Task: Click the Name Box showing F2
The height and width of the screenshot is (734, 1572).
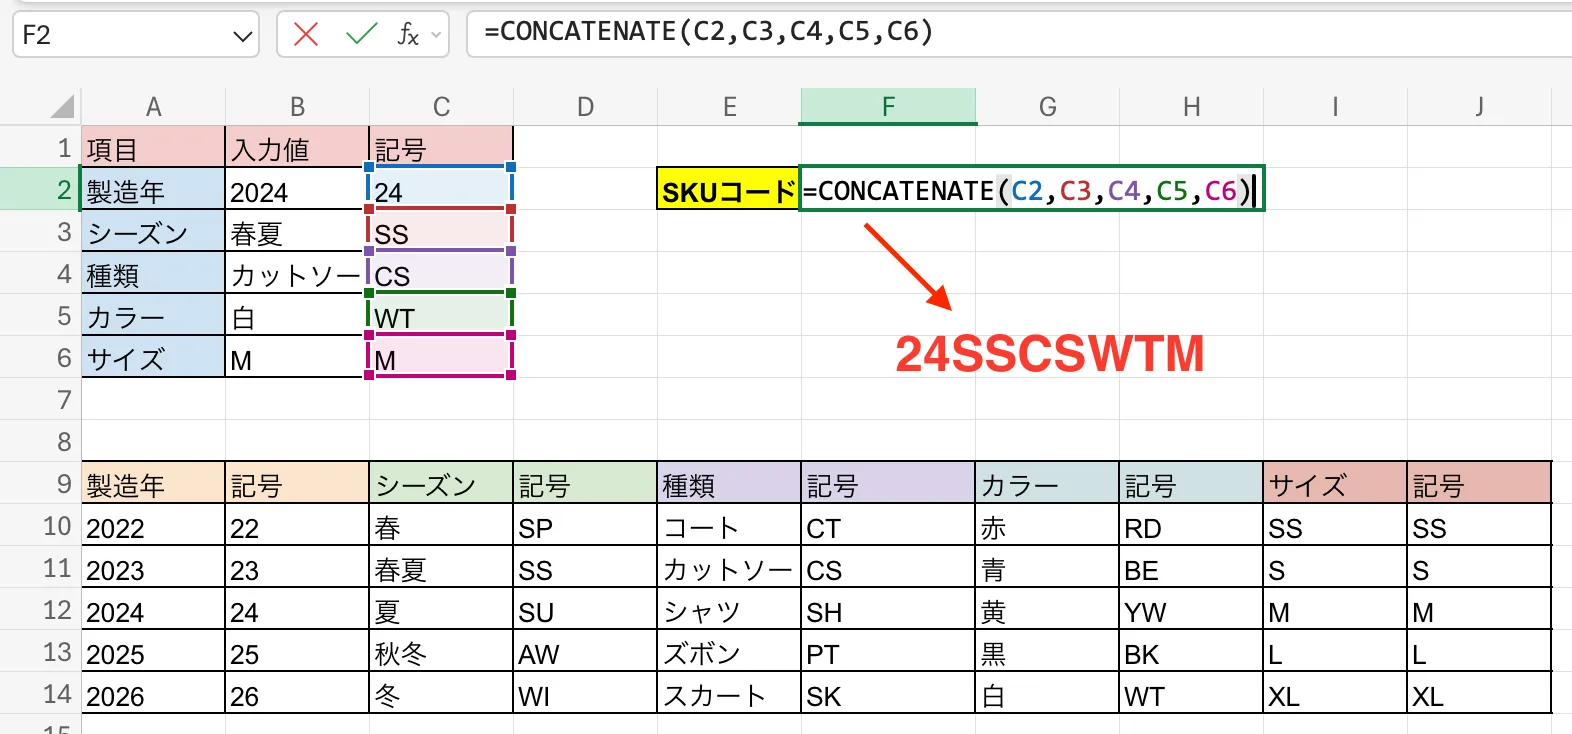Action: pyautogui.click(x=120, y=36)
